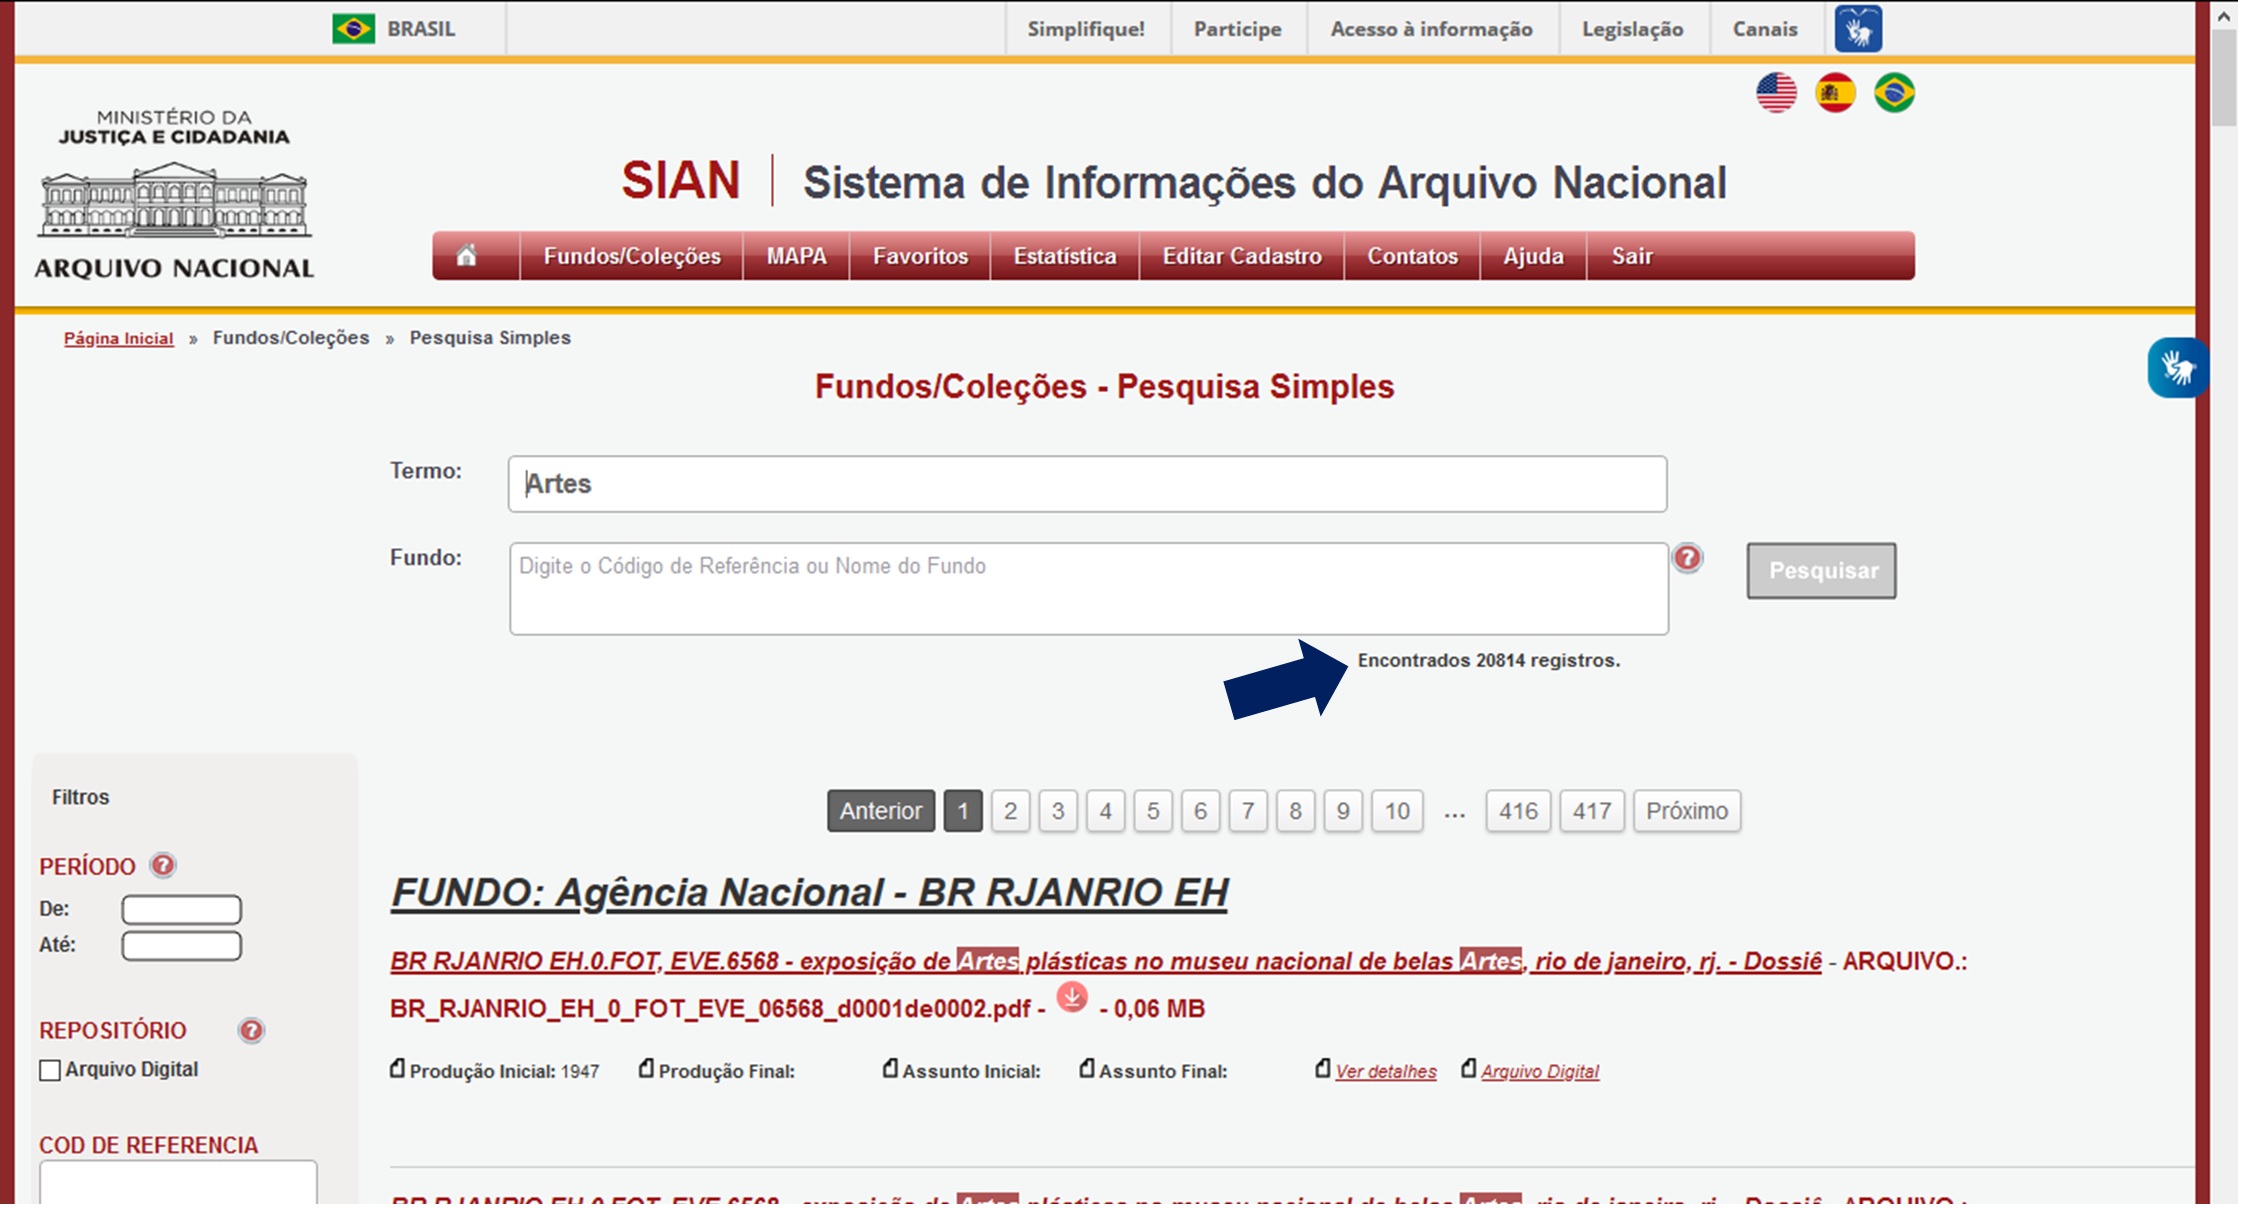Click the home icon in the red navbar
The width and height of the screenshot is (2248, 1208).
click(x=466, y=256)
